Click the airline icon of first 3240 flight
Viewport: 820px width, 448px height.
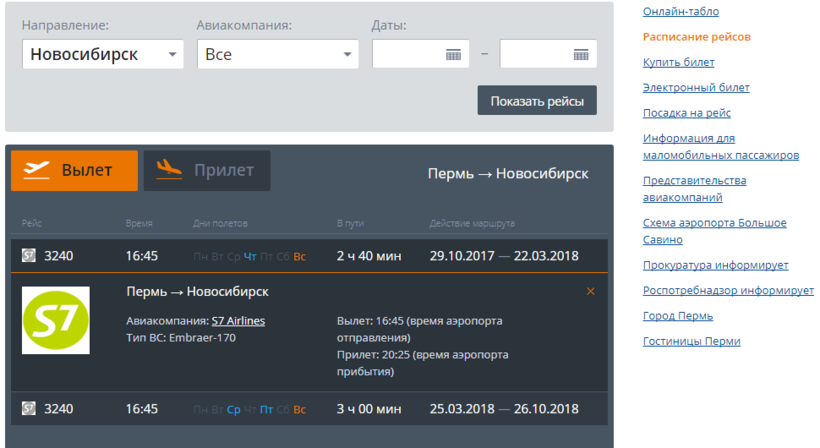pyautogui.click(x=29, y=256)
